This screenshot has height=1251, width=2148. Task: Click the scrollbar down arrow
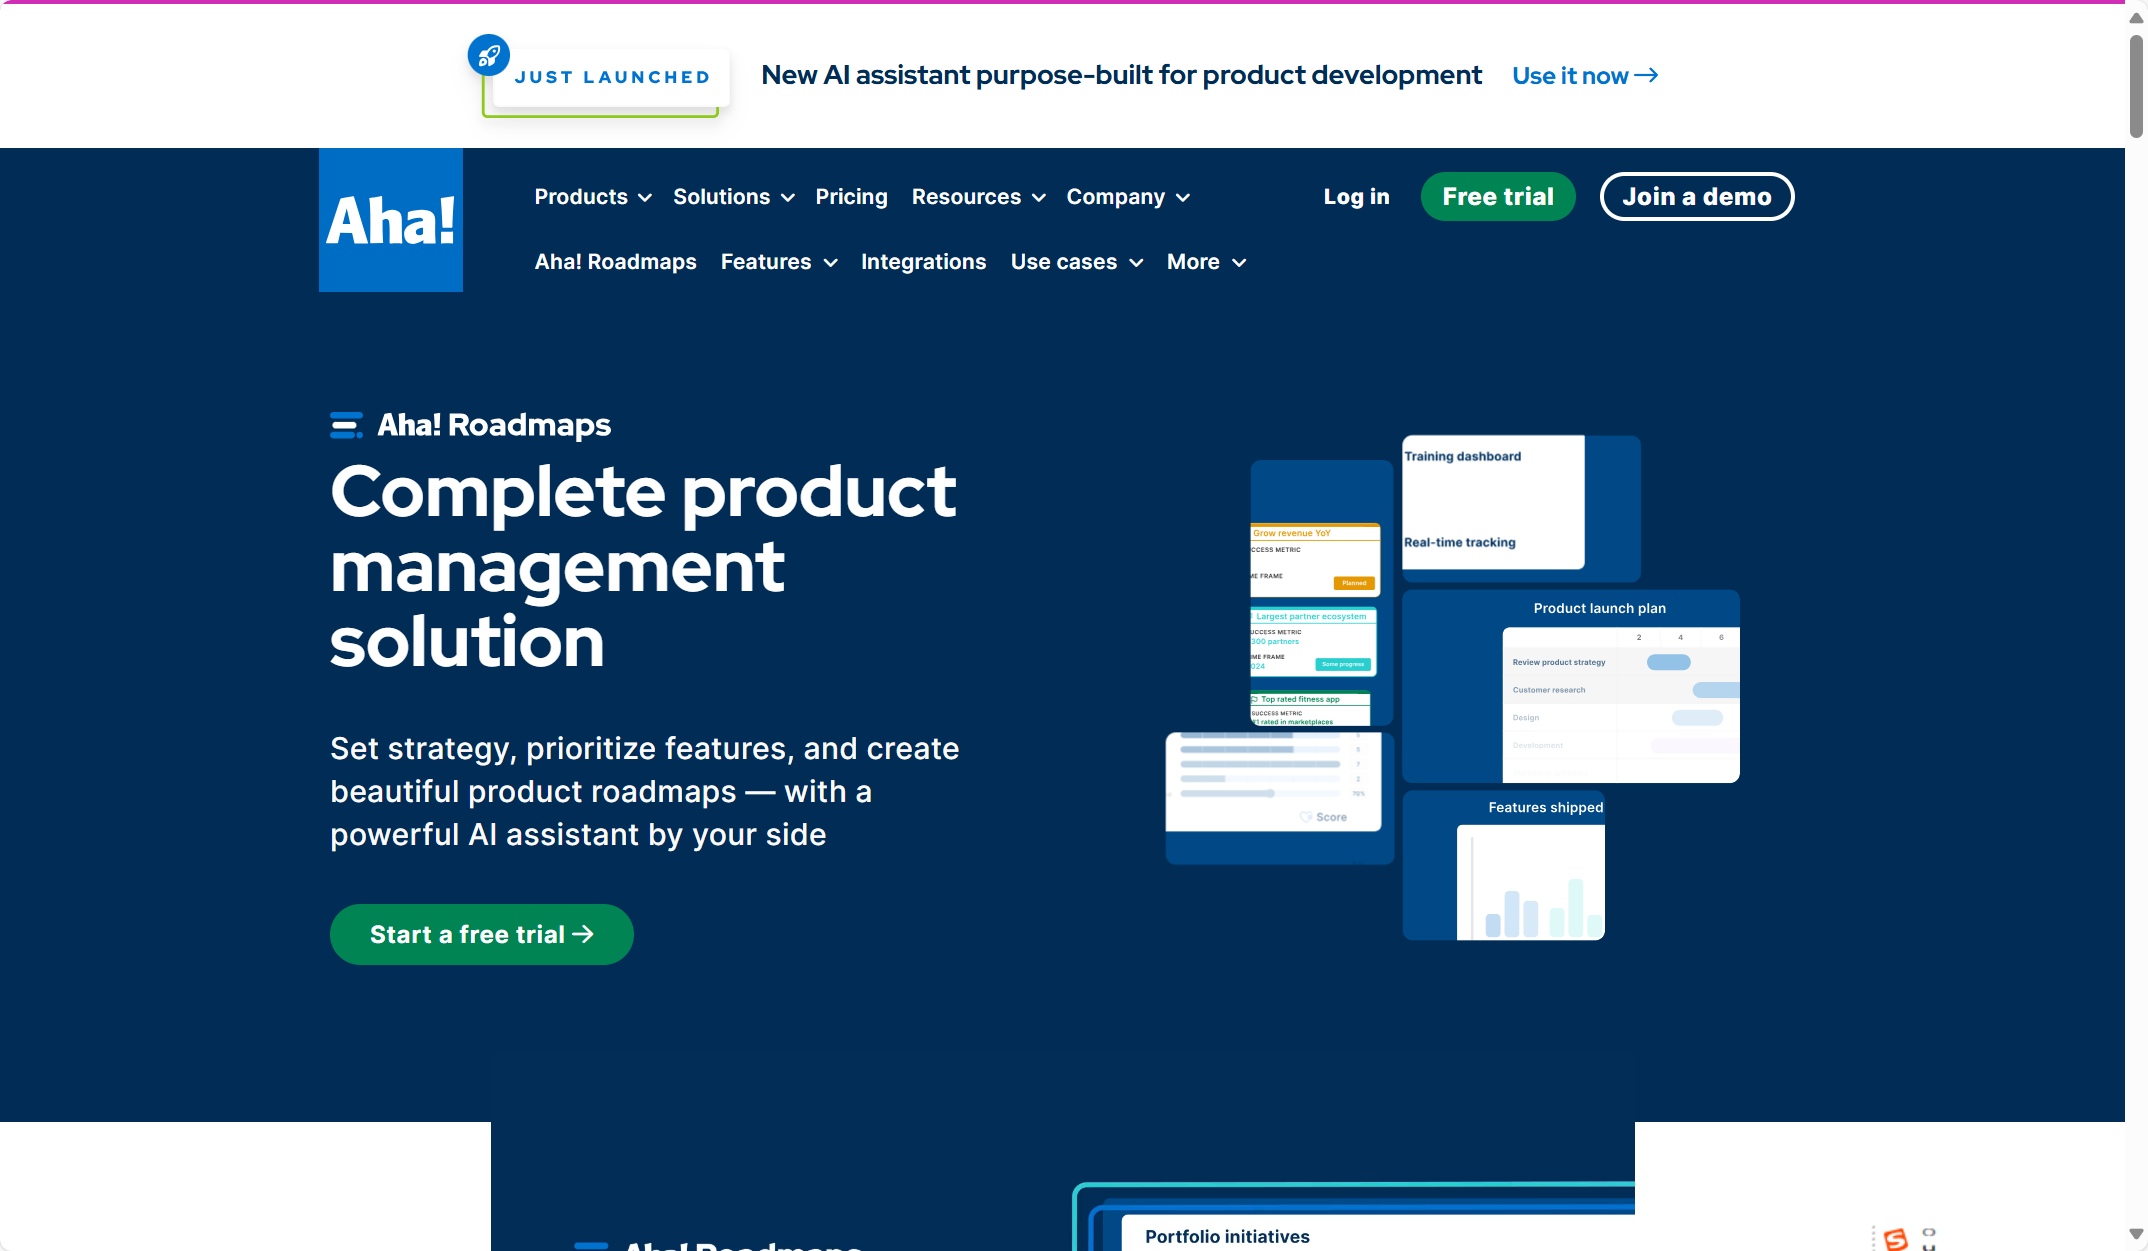pyautogui.click(x=2136, y=1234)
